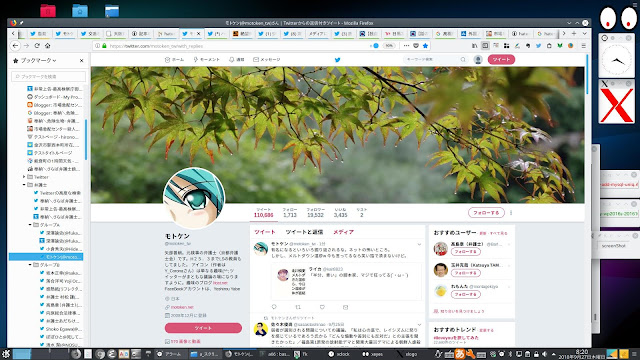Reply to the first tweet

274,307
